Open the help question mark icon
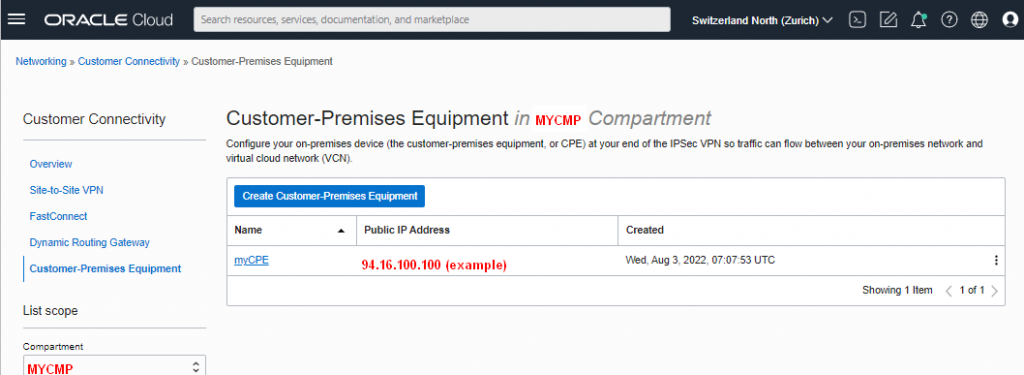 point(949,20)
